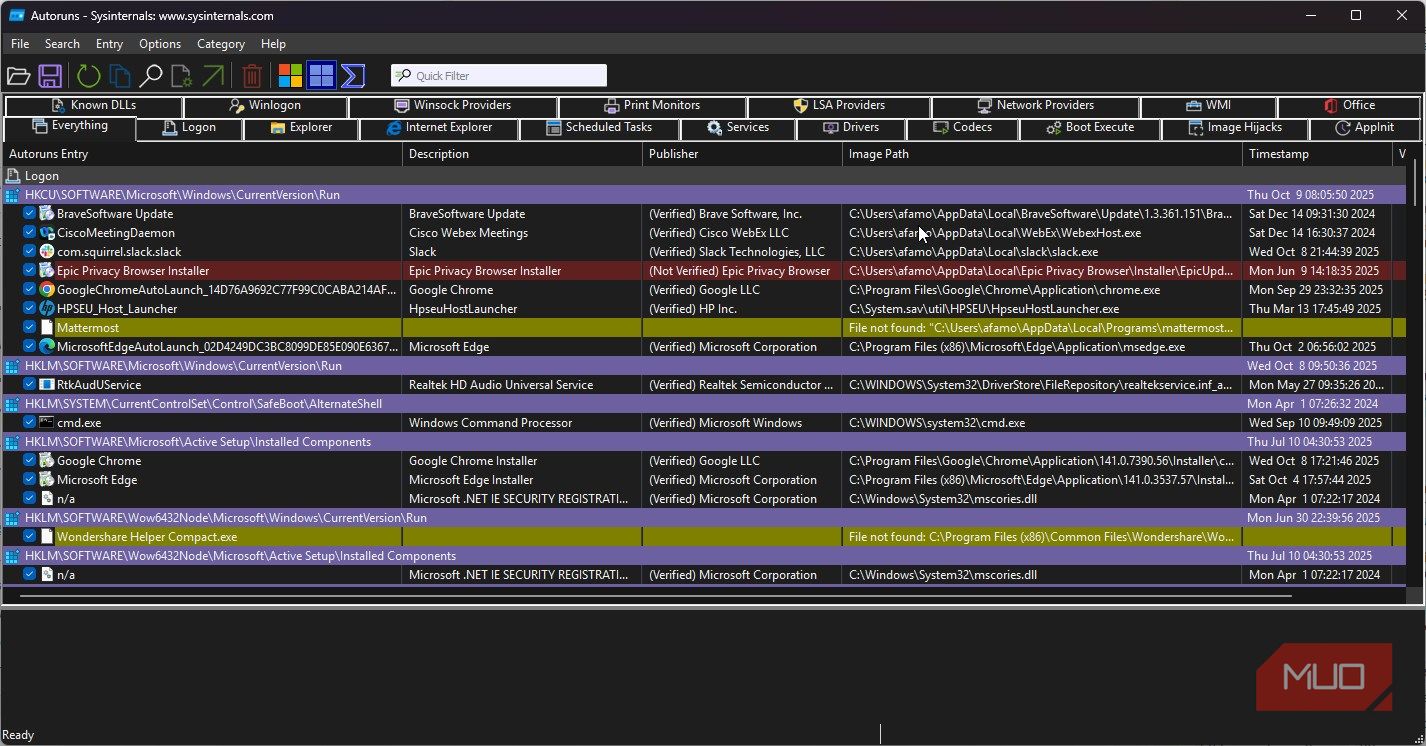Uncheck Epic Privacy Browser Installer entry
The height and width of the screenshot is (746, 1426).
(x=30, y=271)
